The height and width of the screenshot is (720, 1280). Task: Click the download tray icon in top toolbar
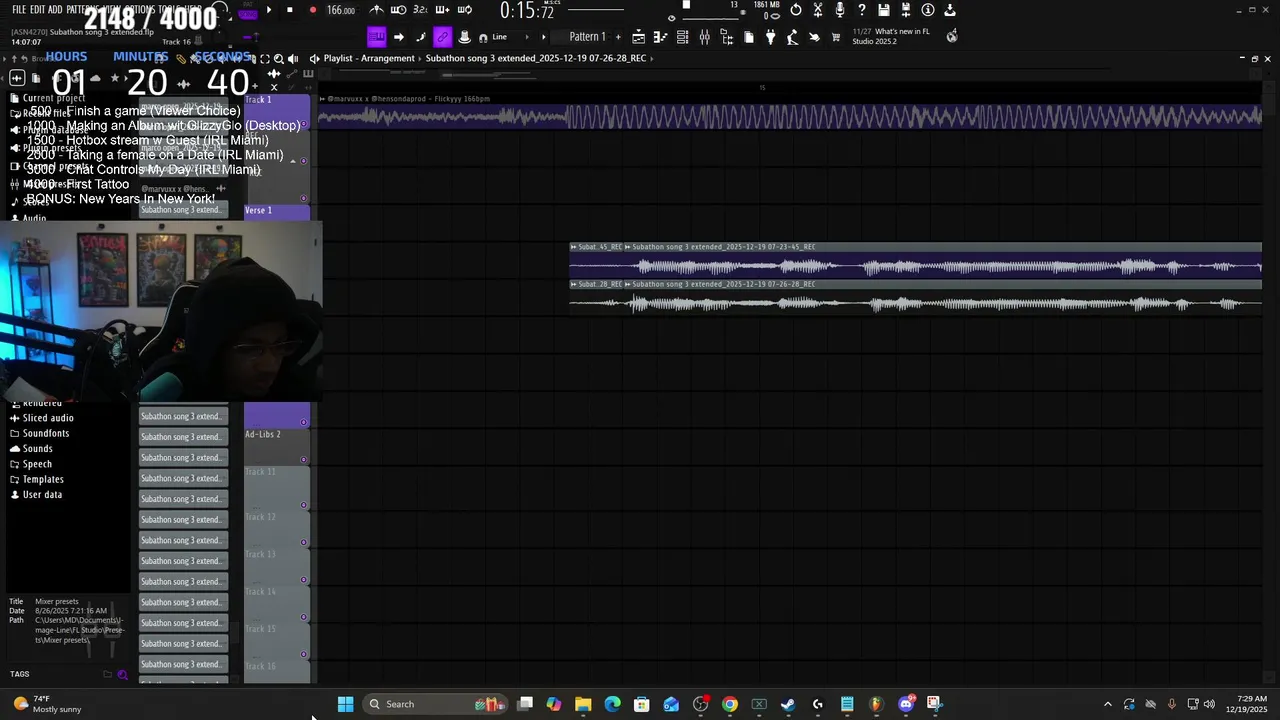[950, 10]
